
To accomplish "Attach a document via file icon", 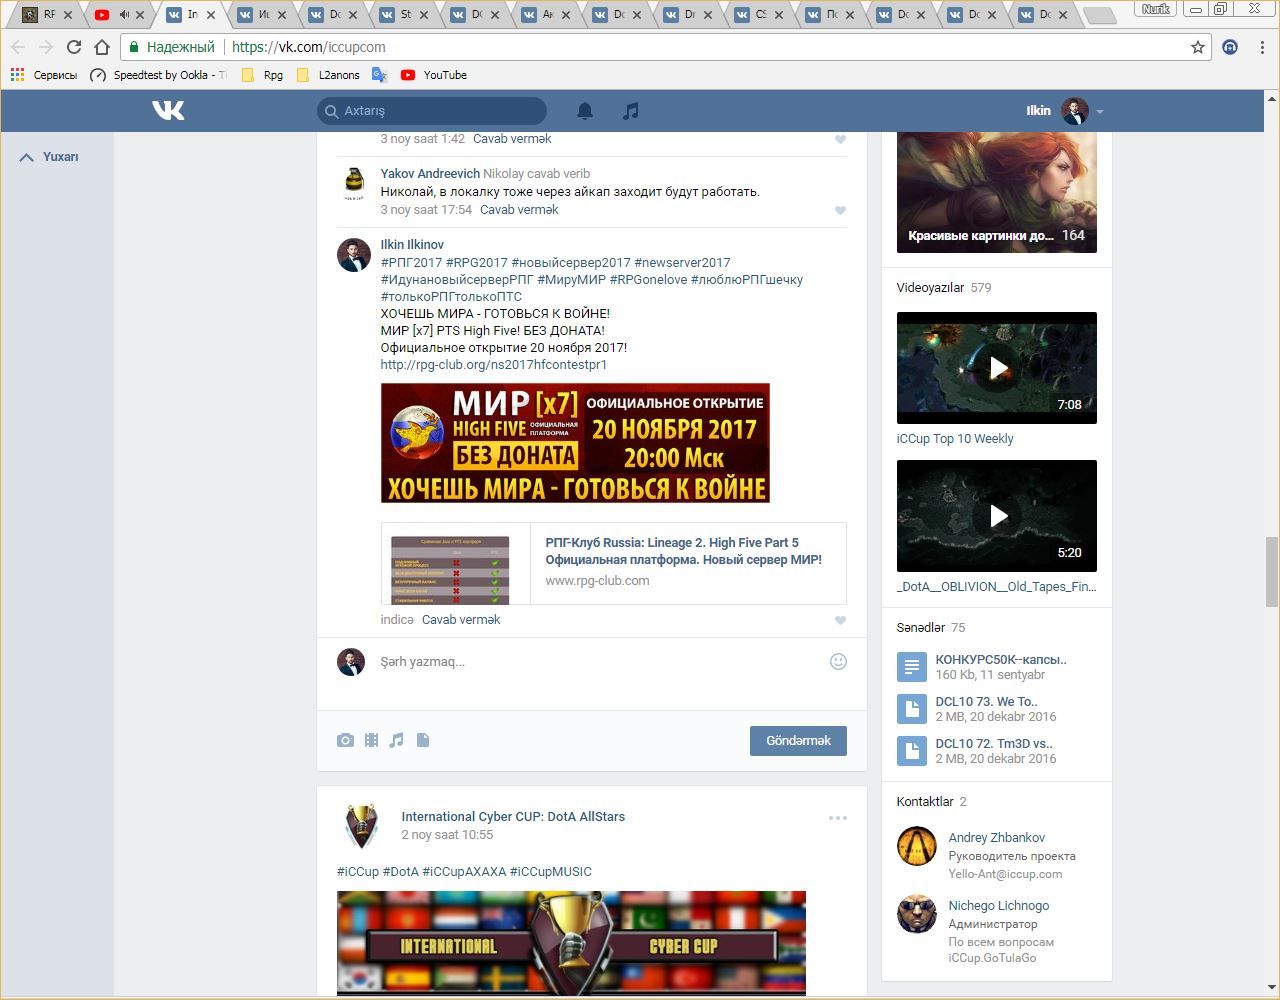I will pos(423,740).
